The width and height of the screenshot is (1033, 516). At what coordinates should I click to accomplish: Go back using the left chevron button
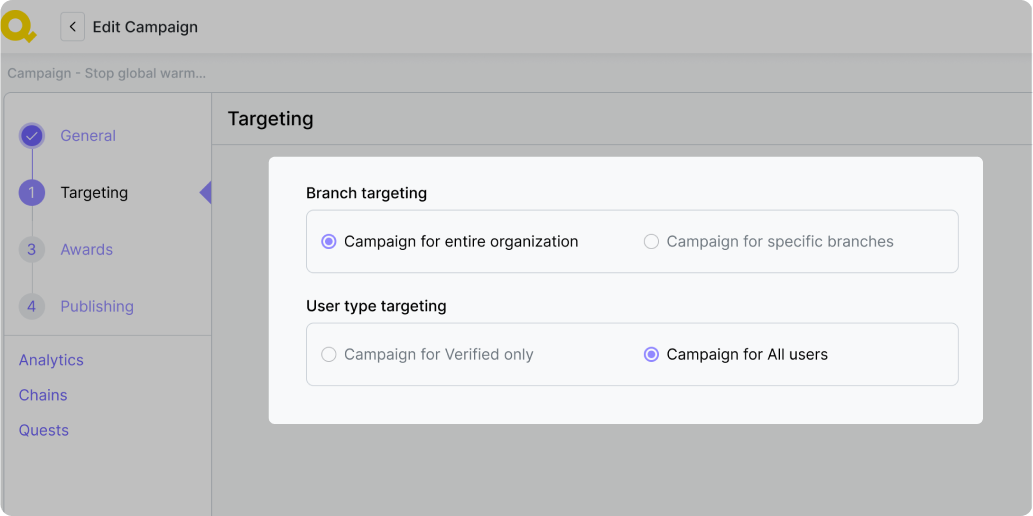pyautogui.click(x=72, y=27)
